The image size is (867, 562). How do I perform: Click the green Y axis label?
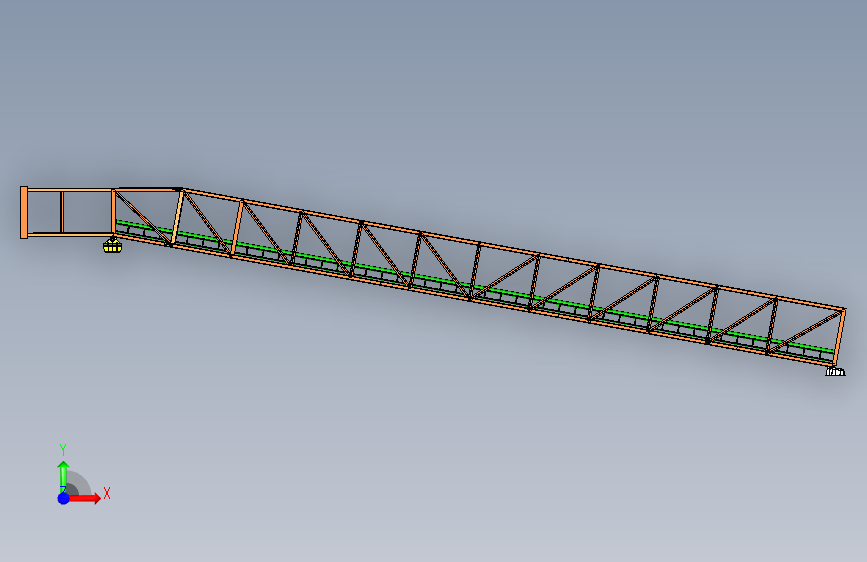pyautogui.click(x=63, y=450)
